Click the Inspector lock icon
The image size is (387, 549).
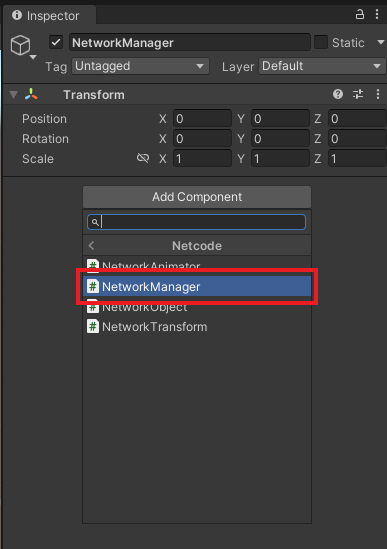pyautogui.click(x=360, y=14)
